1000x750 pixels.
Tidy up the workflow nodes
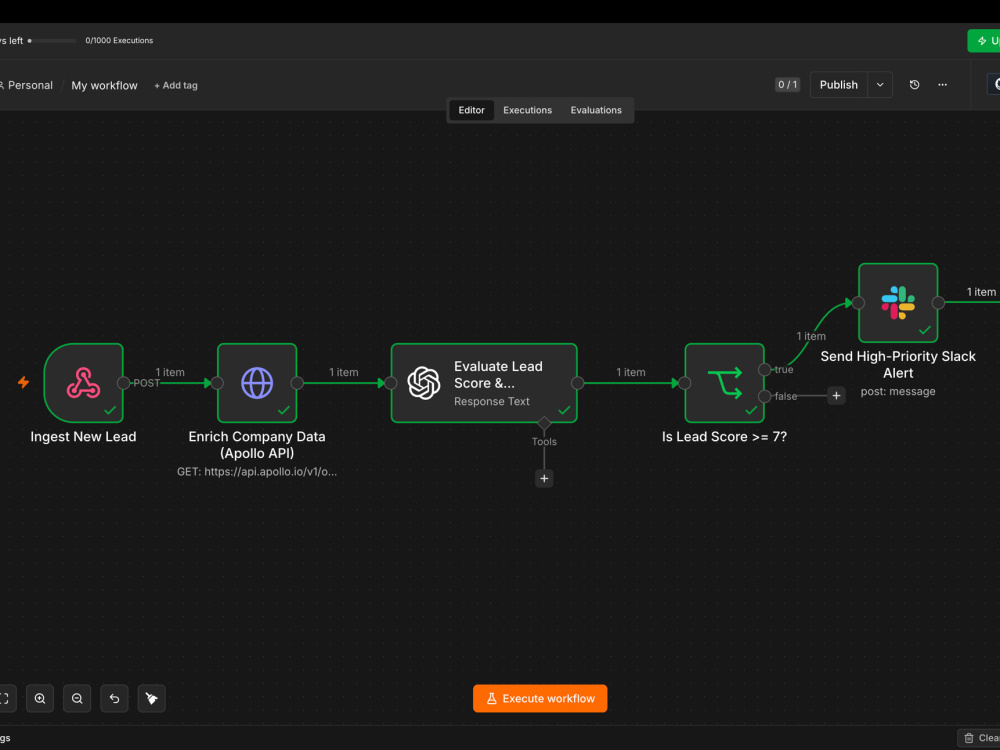pos(152,698)
